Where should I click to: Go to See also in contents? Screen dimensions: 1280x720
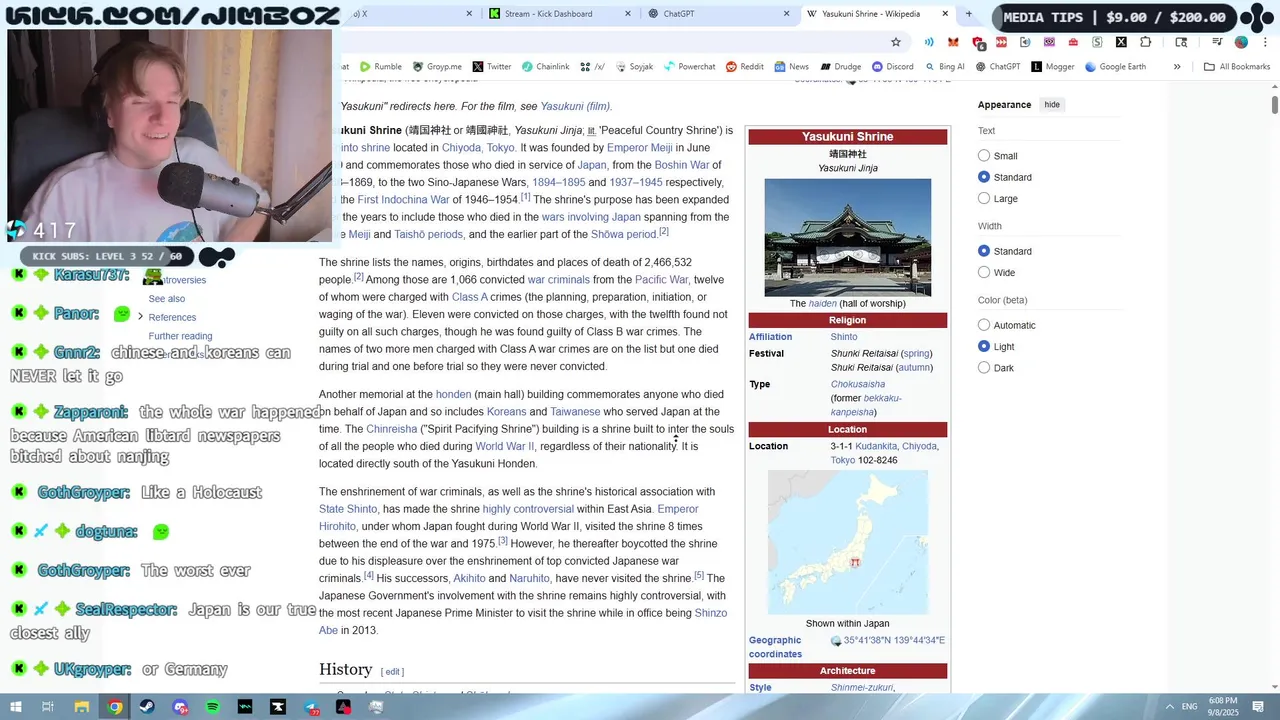coord(167,298)
